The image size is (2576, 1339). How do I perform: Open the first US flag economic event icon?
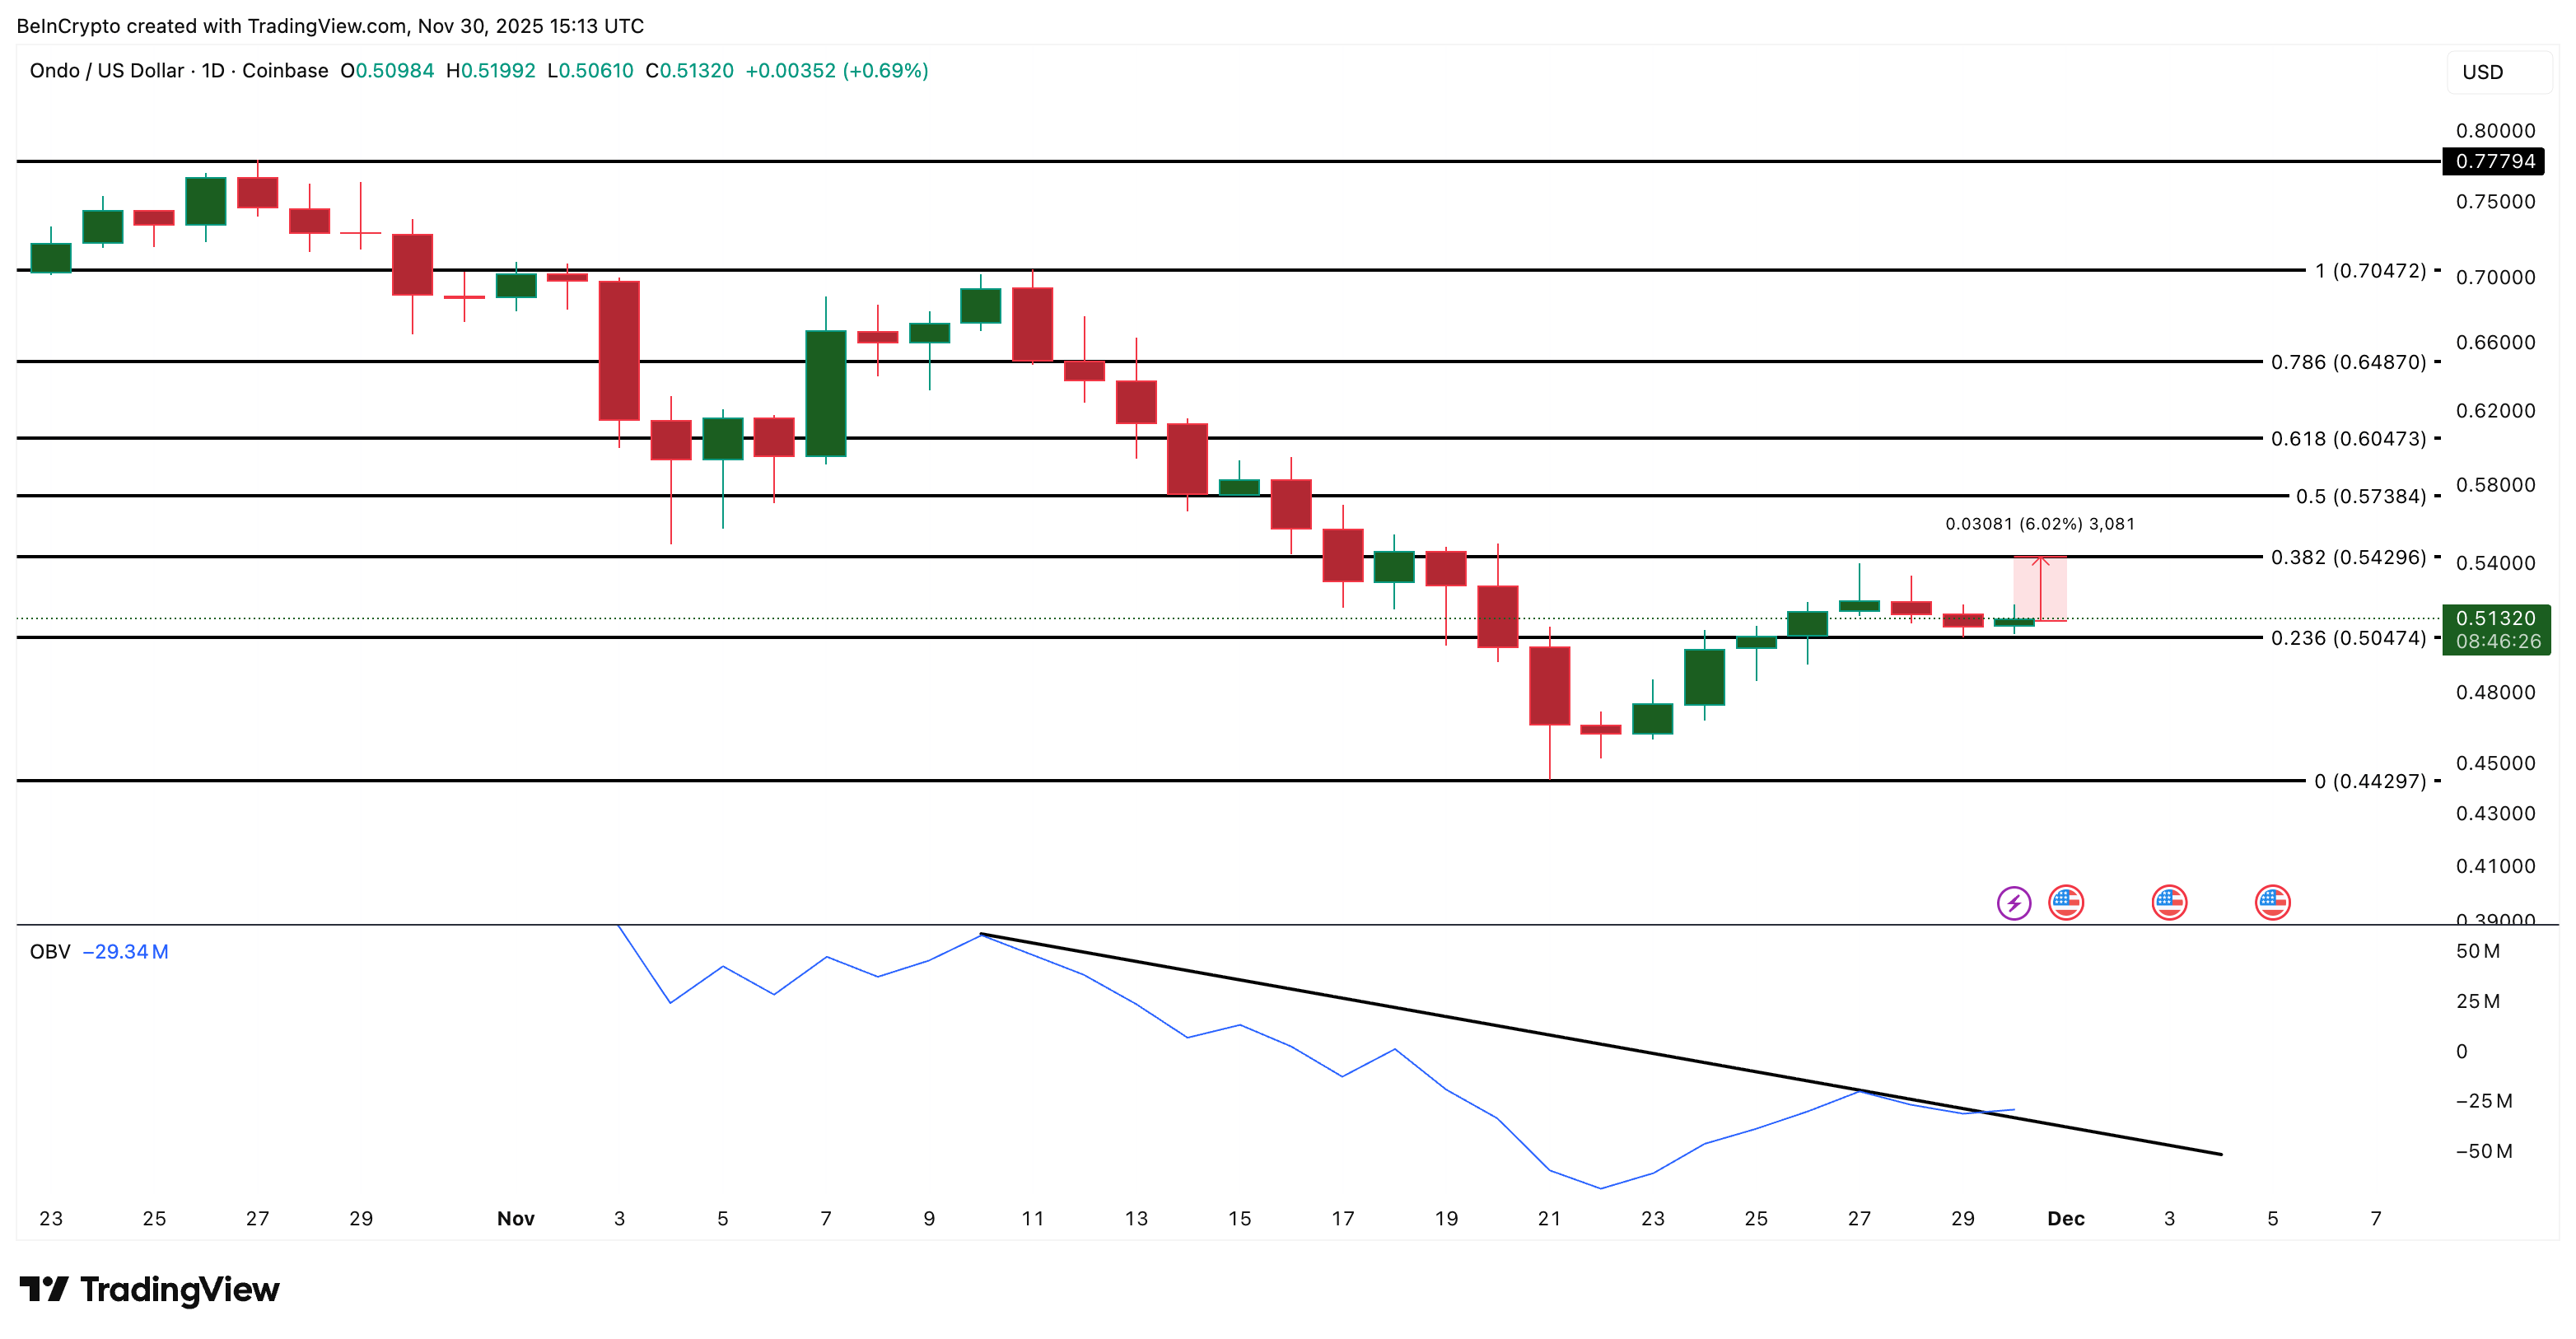[x=2068, y=902]
